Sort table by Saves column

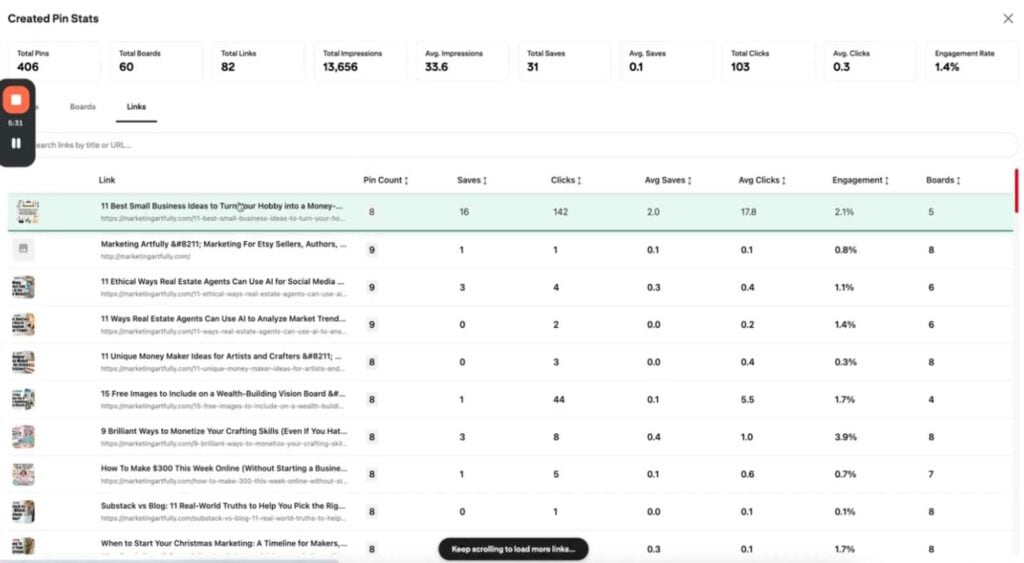(x=472, y=180)
